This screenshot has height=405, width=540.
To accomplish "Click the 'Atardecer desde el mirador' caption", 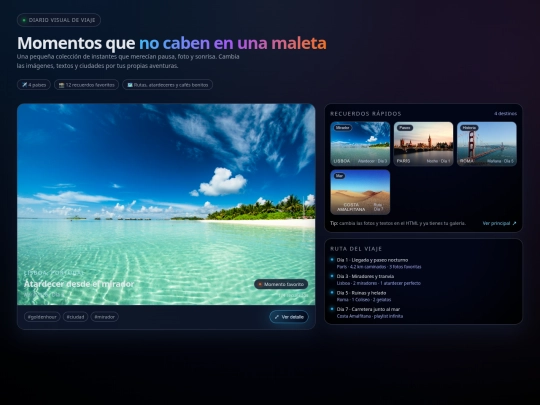I will point(79,284).
